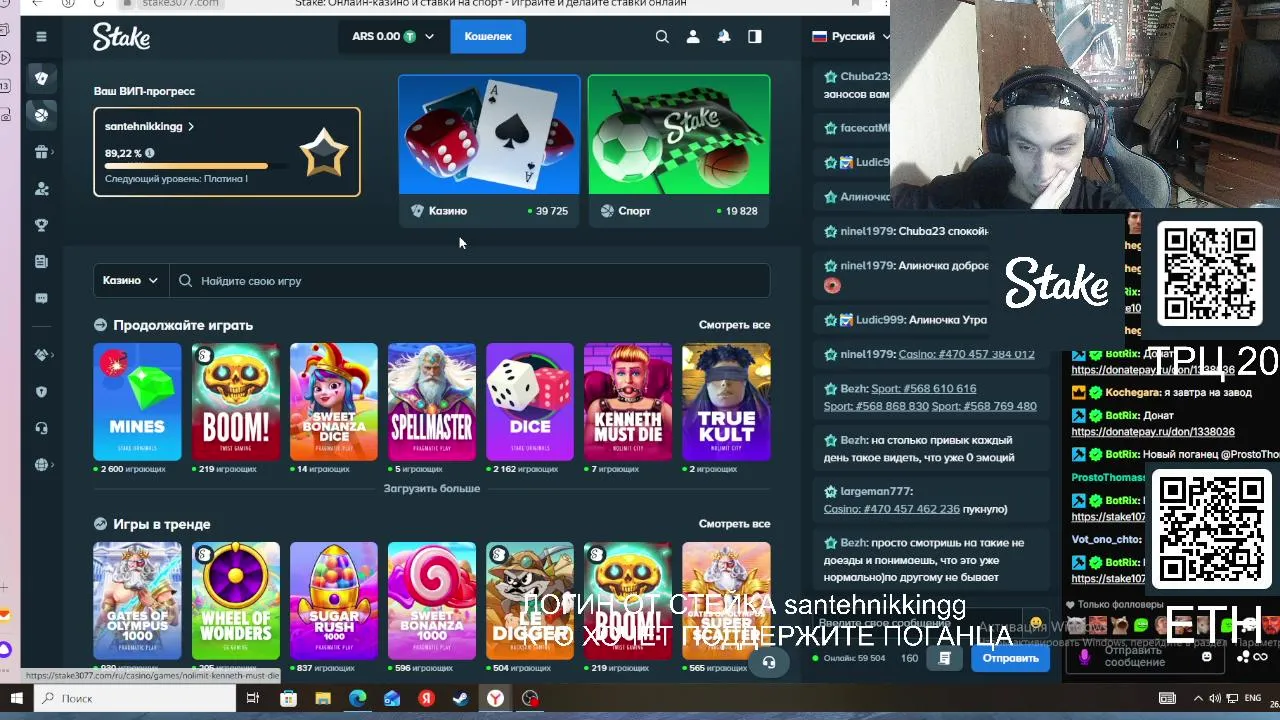Open Sports section from sidebar ball icon
The height and width of the screenshot is (720, 1280).
pyautogui.click(x=41, y=115)
